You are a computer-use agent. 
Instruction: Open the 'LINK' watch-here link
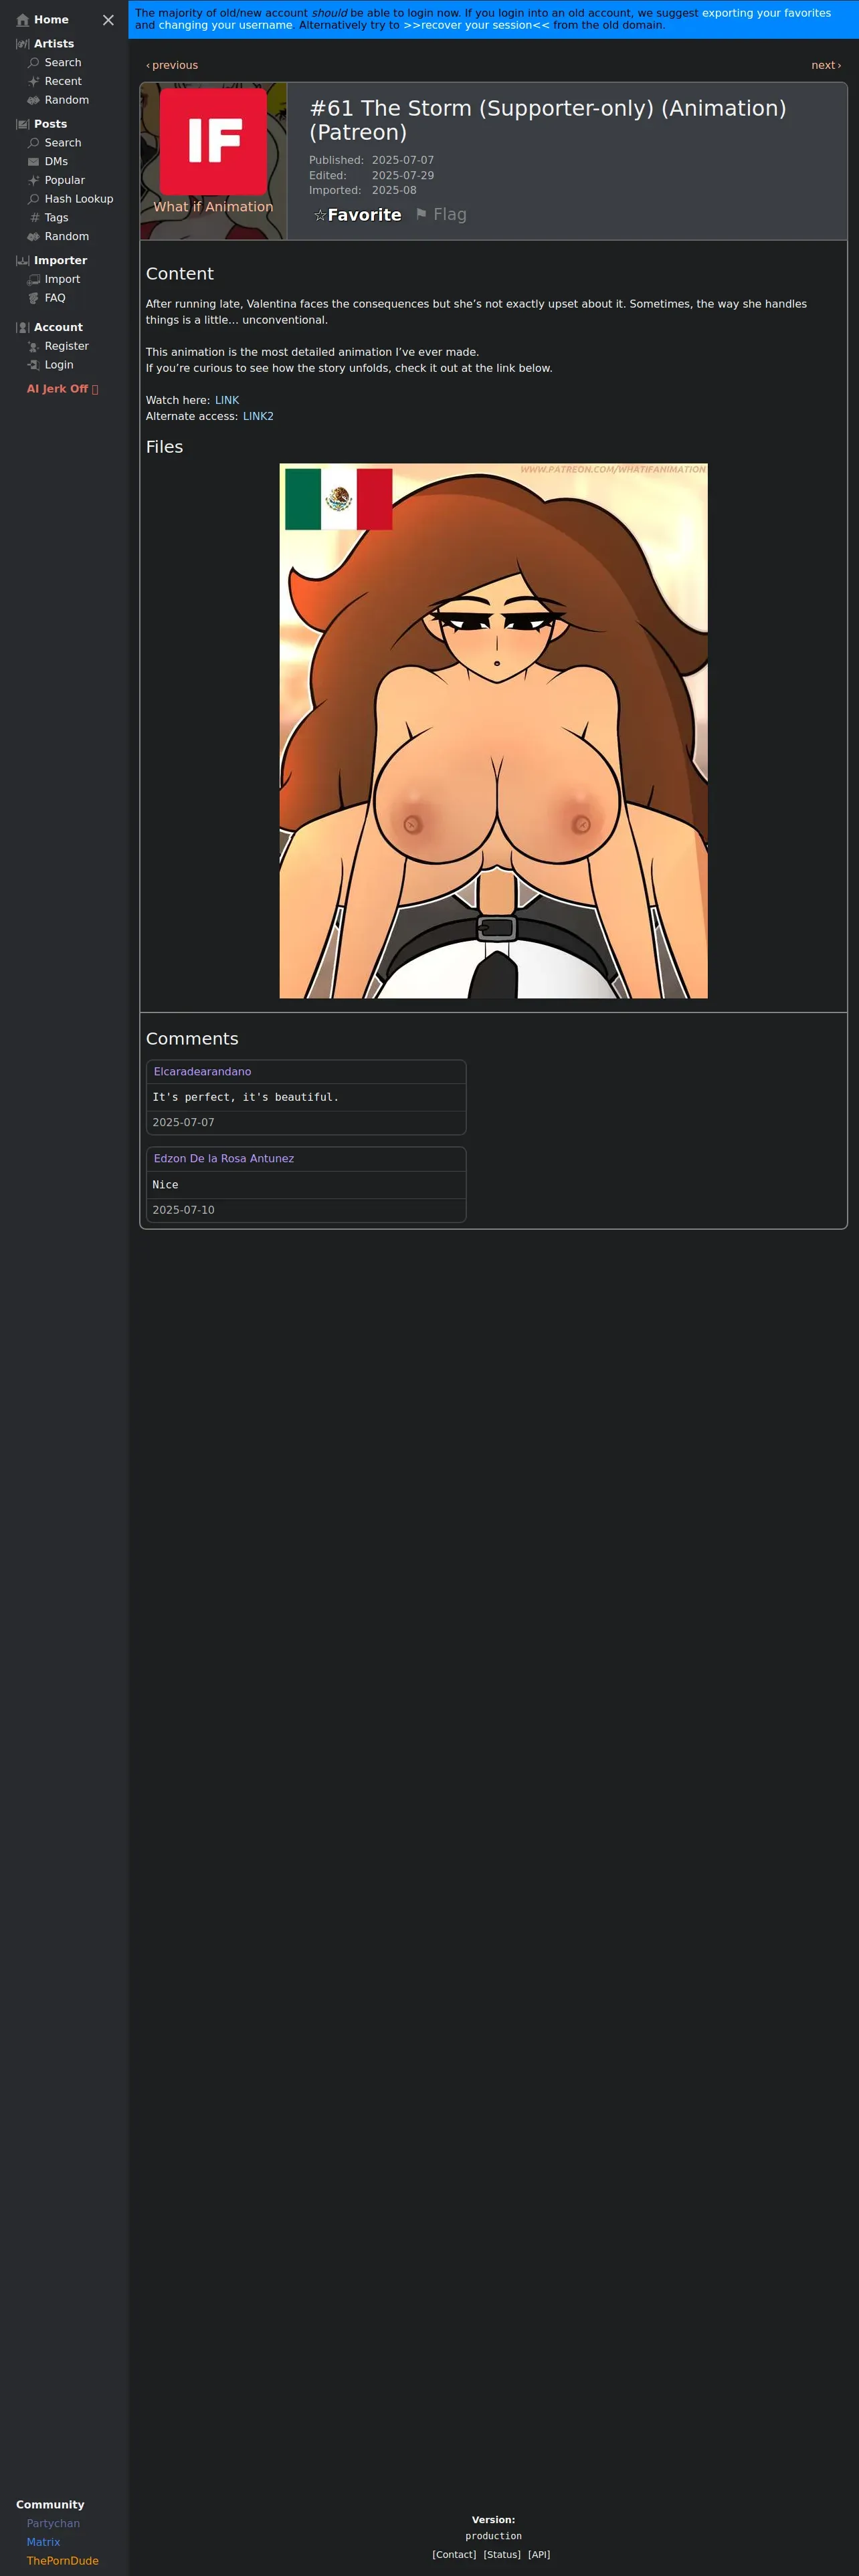(x=227, y=400)
